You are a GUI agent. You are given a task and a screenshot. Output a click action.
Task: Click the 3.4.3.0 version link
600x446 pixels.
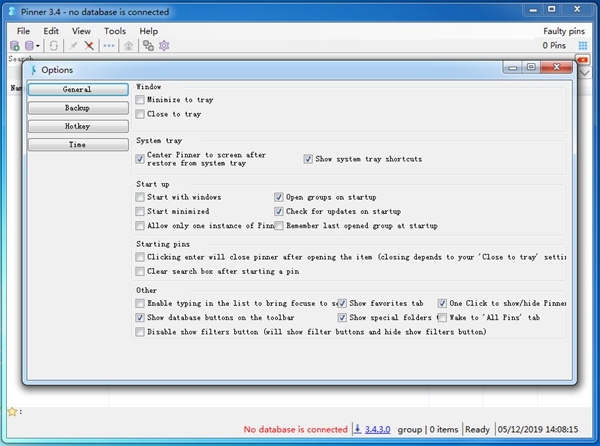(378, 429)
